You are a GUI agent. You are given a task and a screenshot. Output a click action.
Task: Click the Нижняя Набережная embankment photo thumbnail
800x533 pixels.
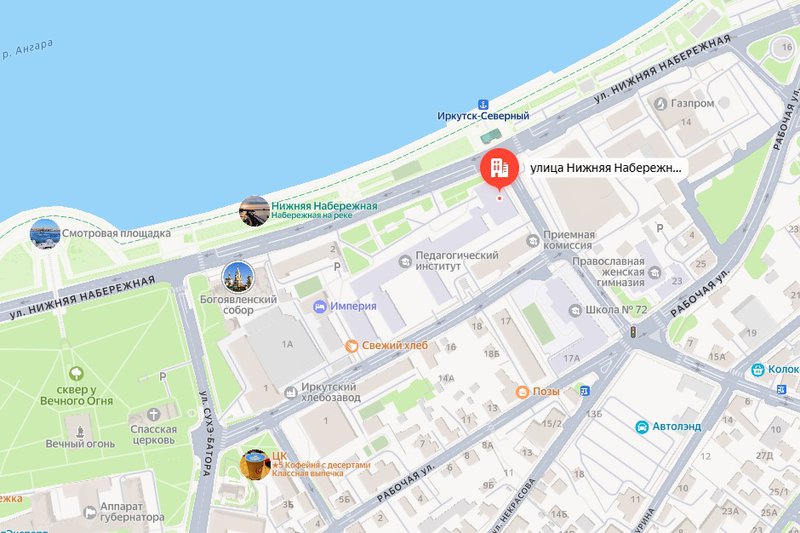254,211
